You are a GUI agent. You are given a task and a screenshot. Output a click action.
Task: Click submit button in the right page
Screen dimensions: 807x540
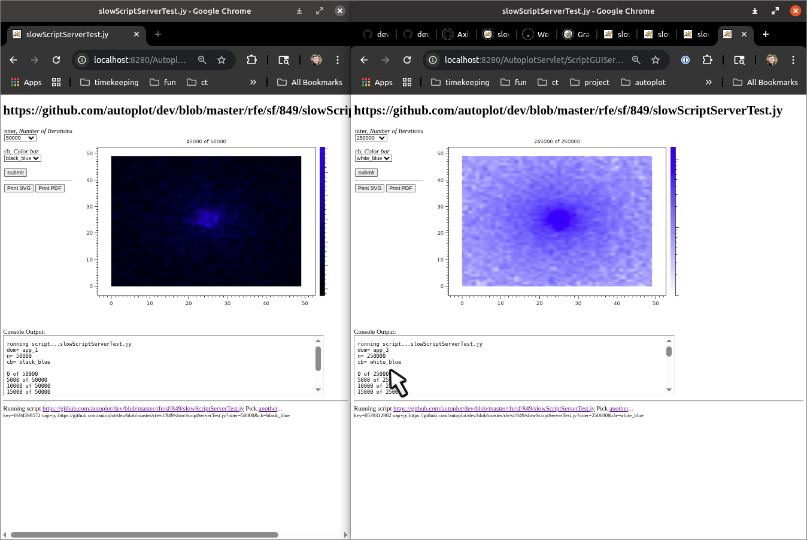[365, 172]
